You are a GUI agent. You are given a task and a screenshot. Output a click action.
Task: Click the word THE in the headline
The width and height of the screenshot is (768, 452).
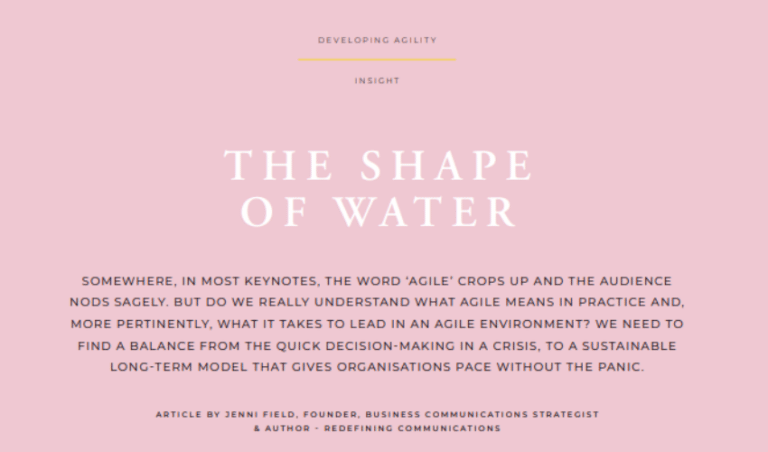tap(265, 165)
